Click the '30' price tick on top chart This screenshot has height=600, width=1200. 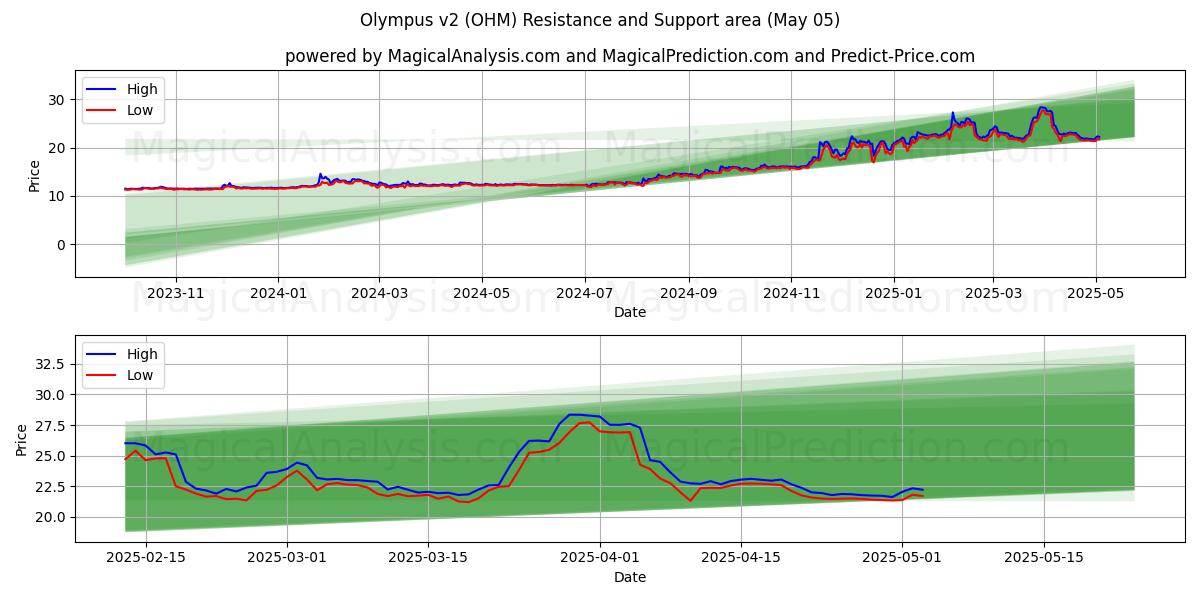[x=59, y=100]
